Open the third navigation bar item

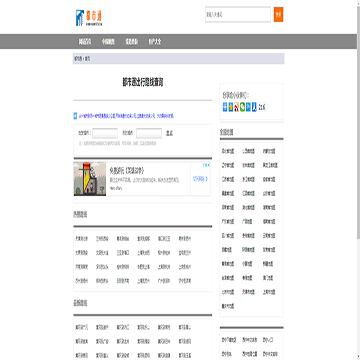click(132, 42)
